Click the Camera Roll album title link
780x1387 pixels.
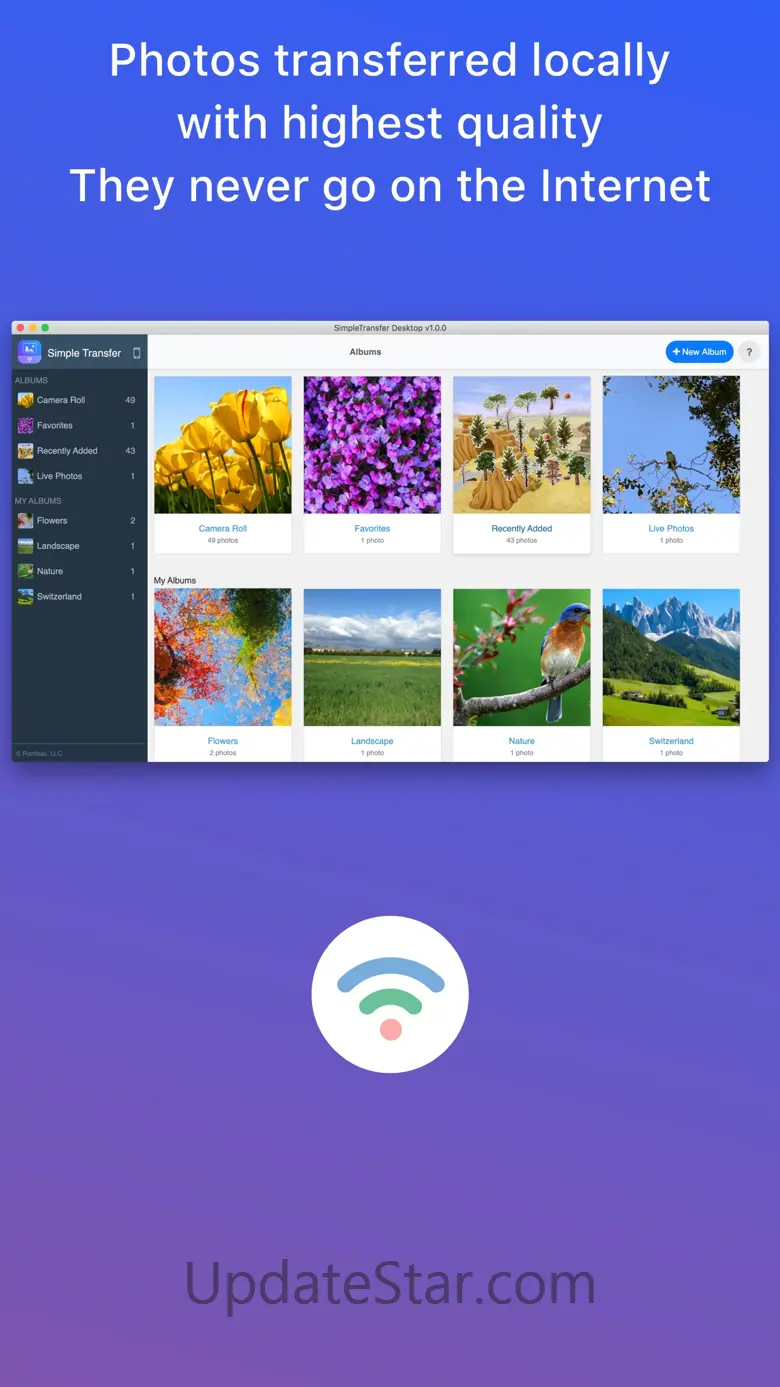pos(223,529)
